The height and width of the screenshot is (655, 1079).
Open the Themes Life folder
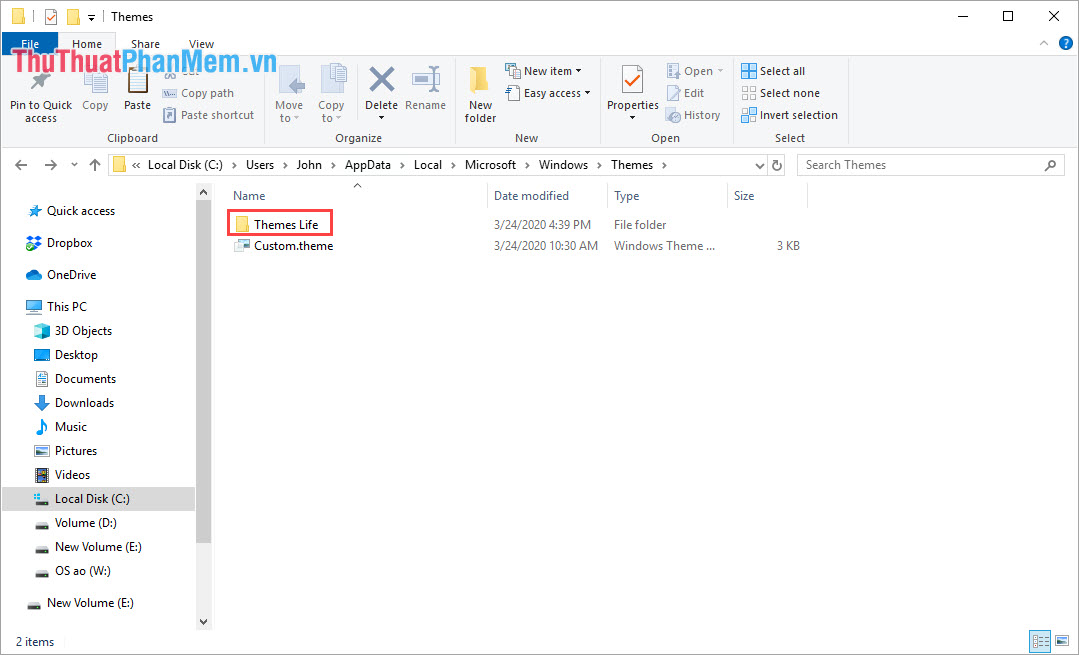point(289,223)
